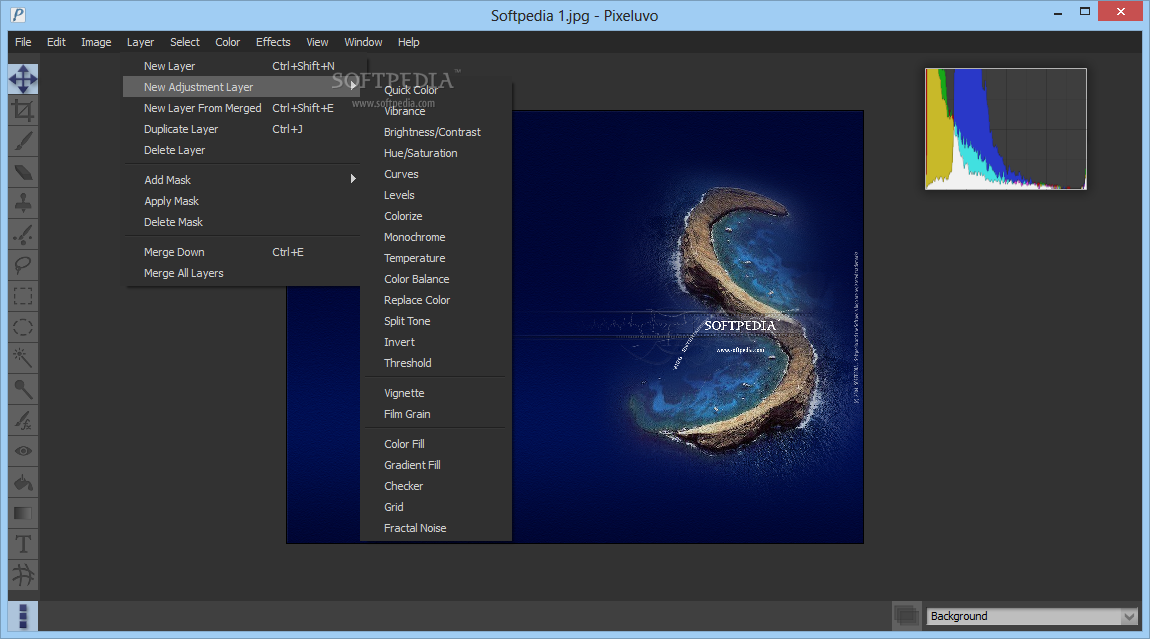This screenshot has width=1150, height=639.
Task: Select the Eraser tool
Action: [x=23, y=172]
